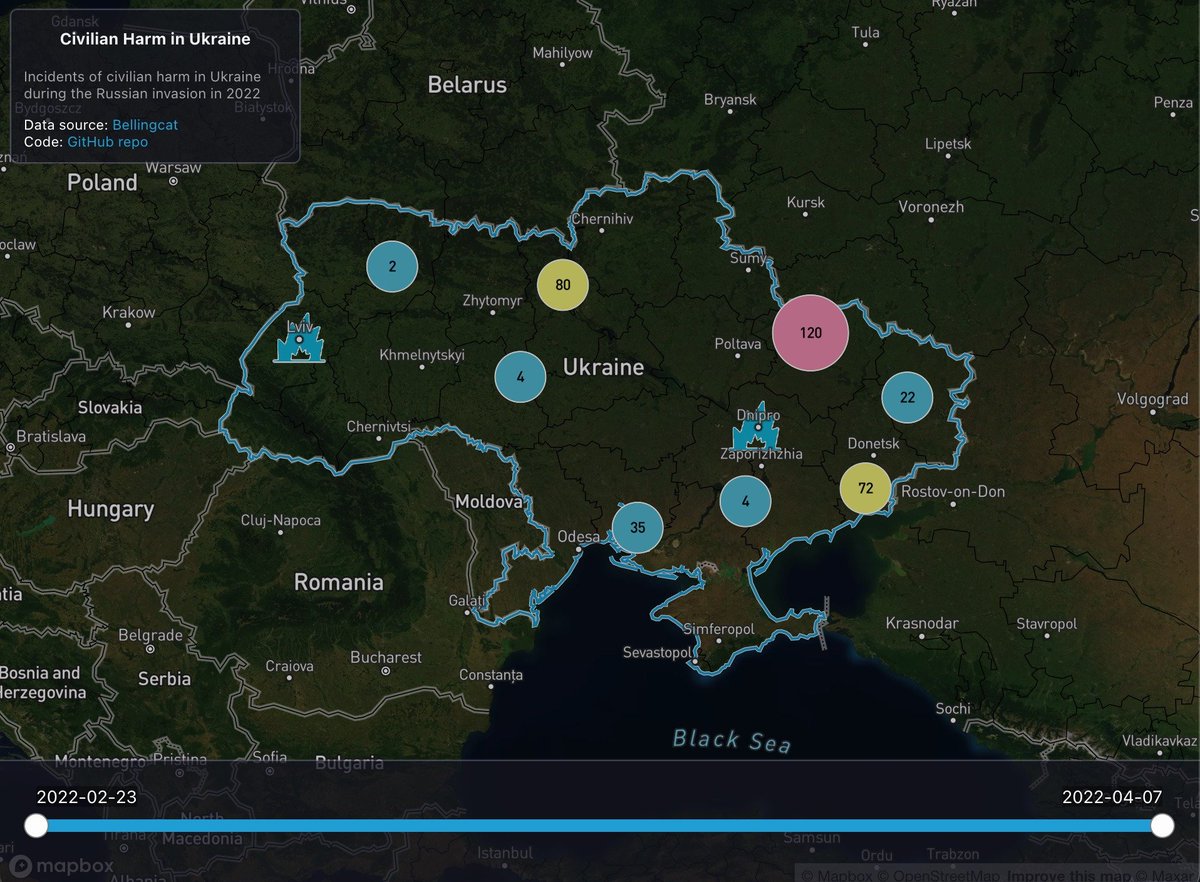Expand the cluster marker labeled 2

pyautogui.click(x=392, y=267)
